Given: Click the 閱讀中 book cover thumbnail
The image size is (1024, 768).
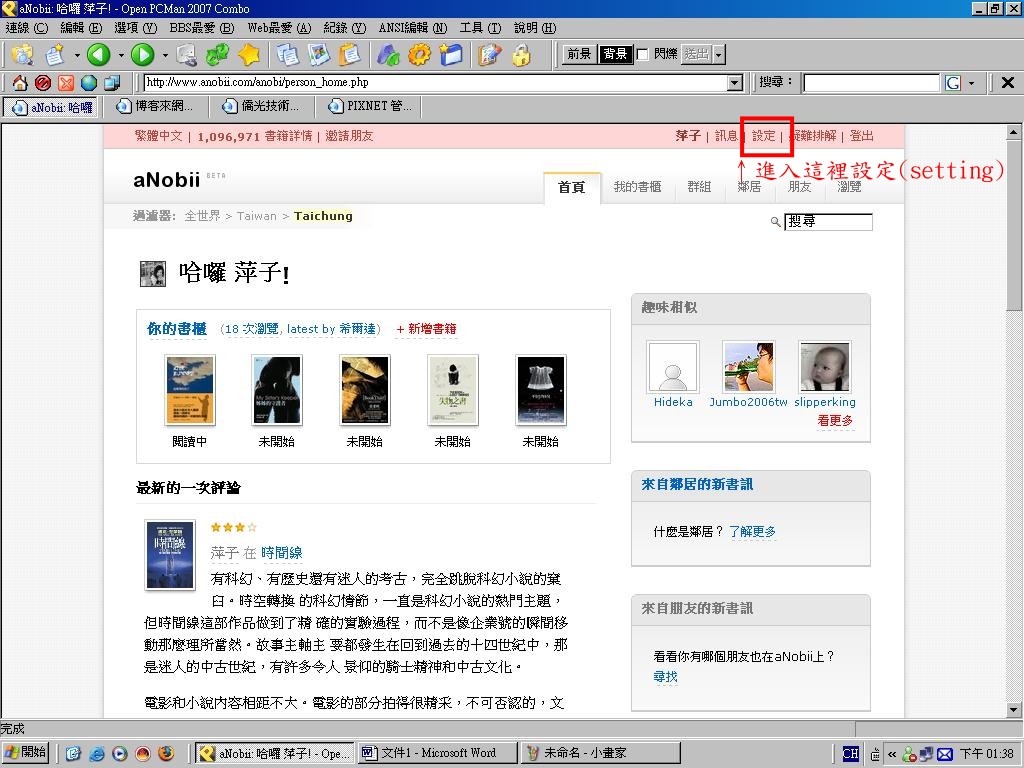Looking at the screenshot, I should 190,390.
